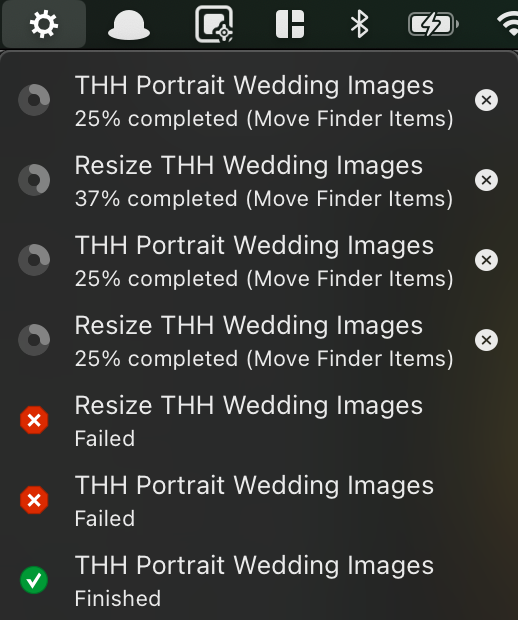Click progress indicator beside Resize 25% completed workflow
Viewport: 518px width, 620px height.
tap(34, 340)
